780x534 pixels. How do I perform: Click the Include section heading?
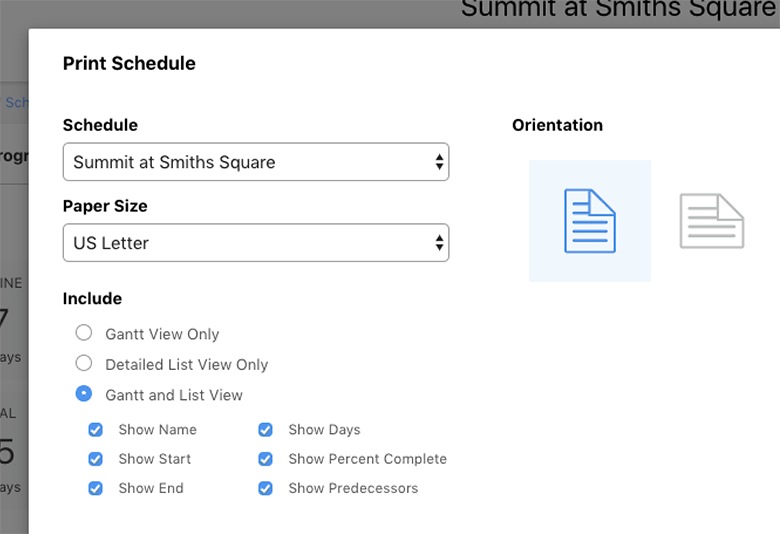[92, 298]
